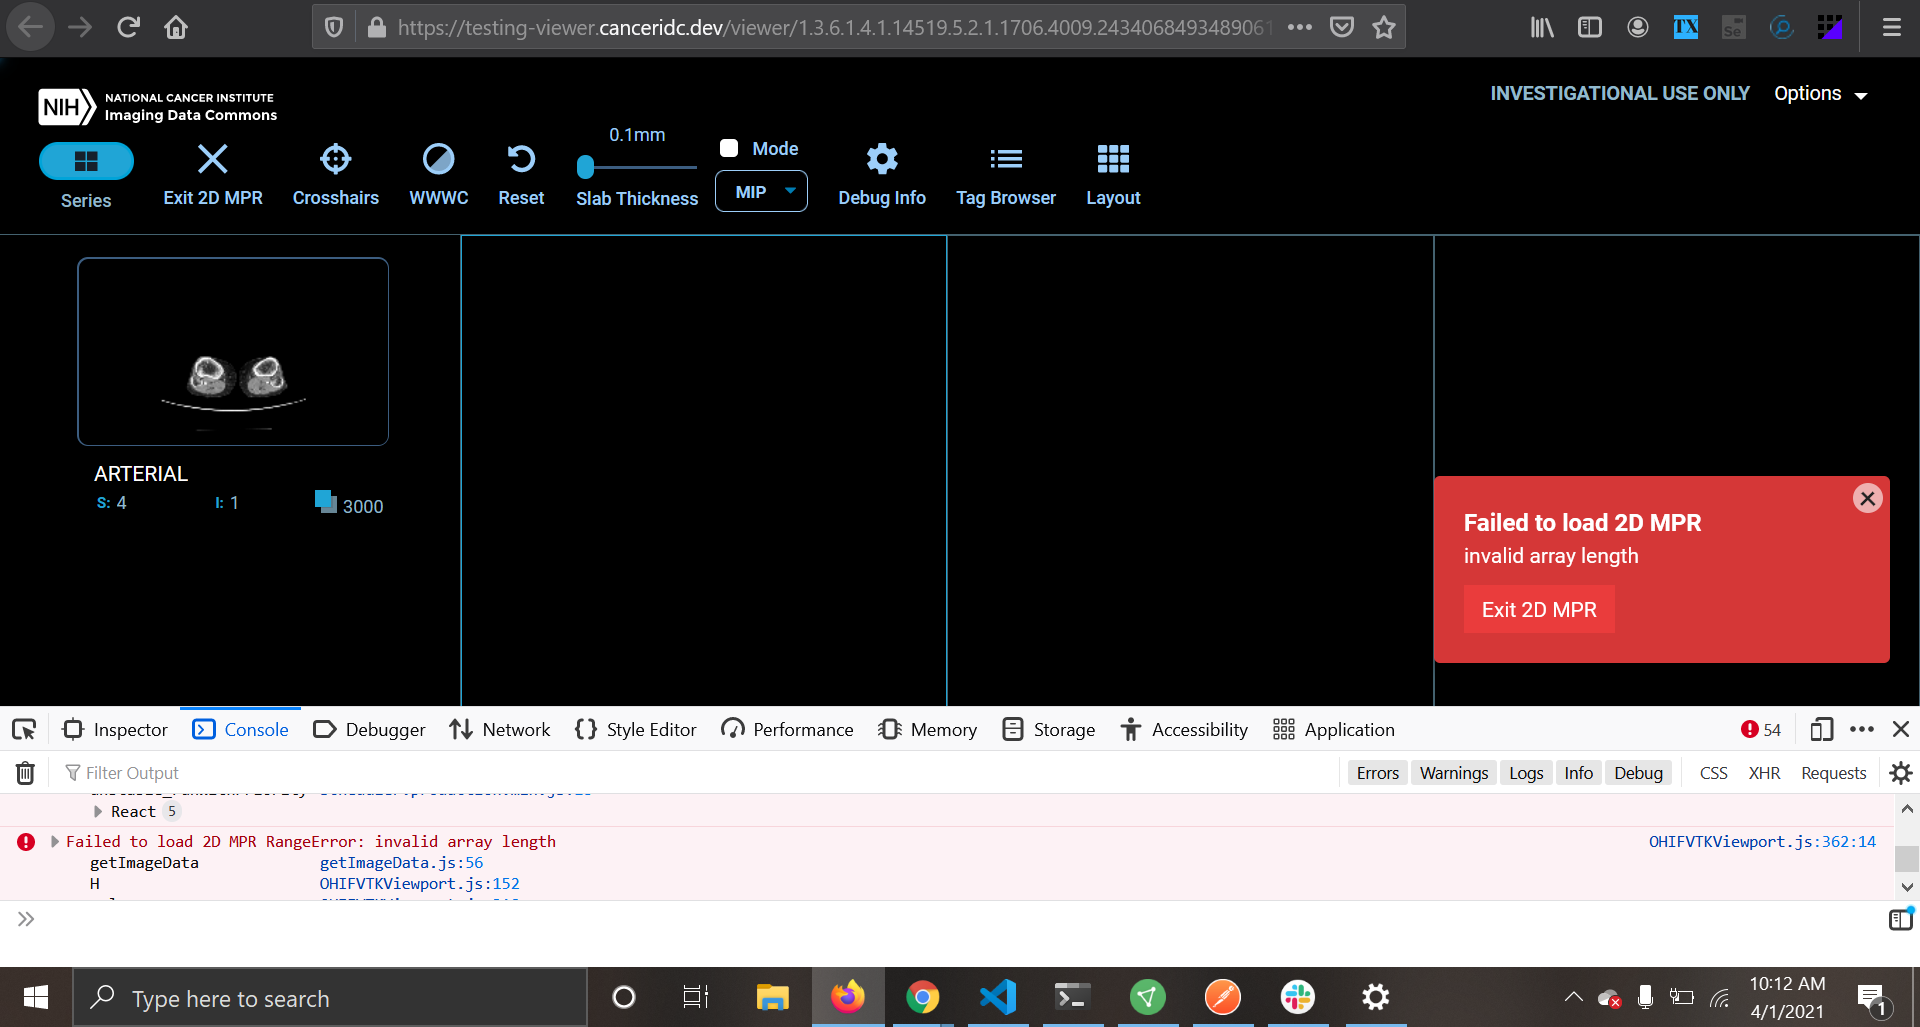Open the Options dropdown menu
Viewport: 1920px width, 1027px height.
tap(1821, 94)
